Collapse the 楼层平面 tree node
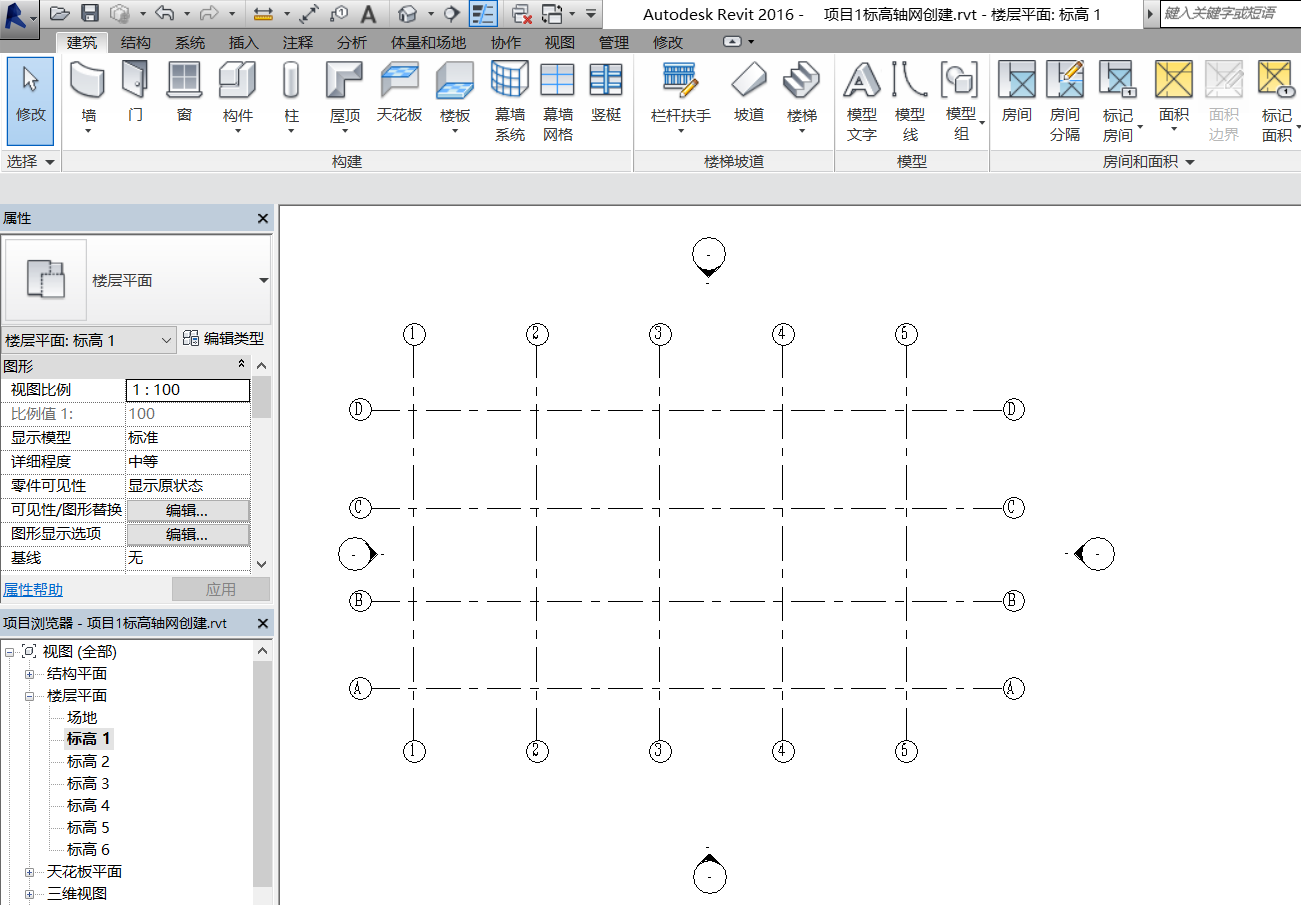1301x905 pixels. [x=29, y=696]
